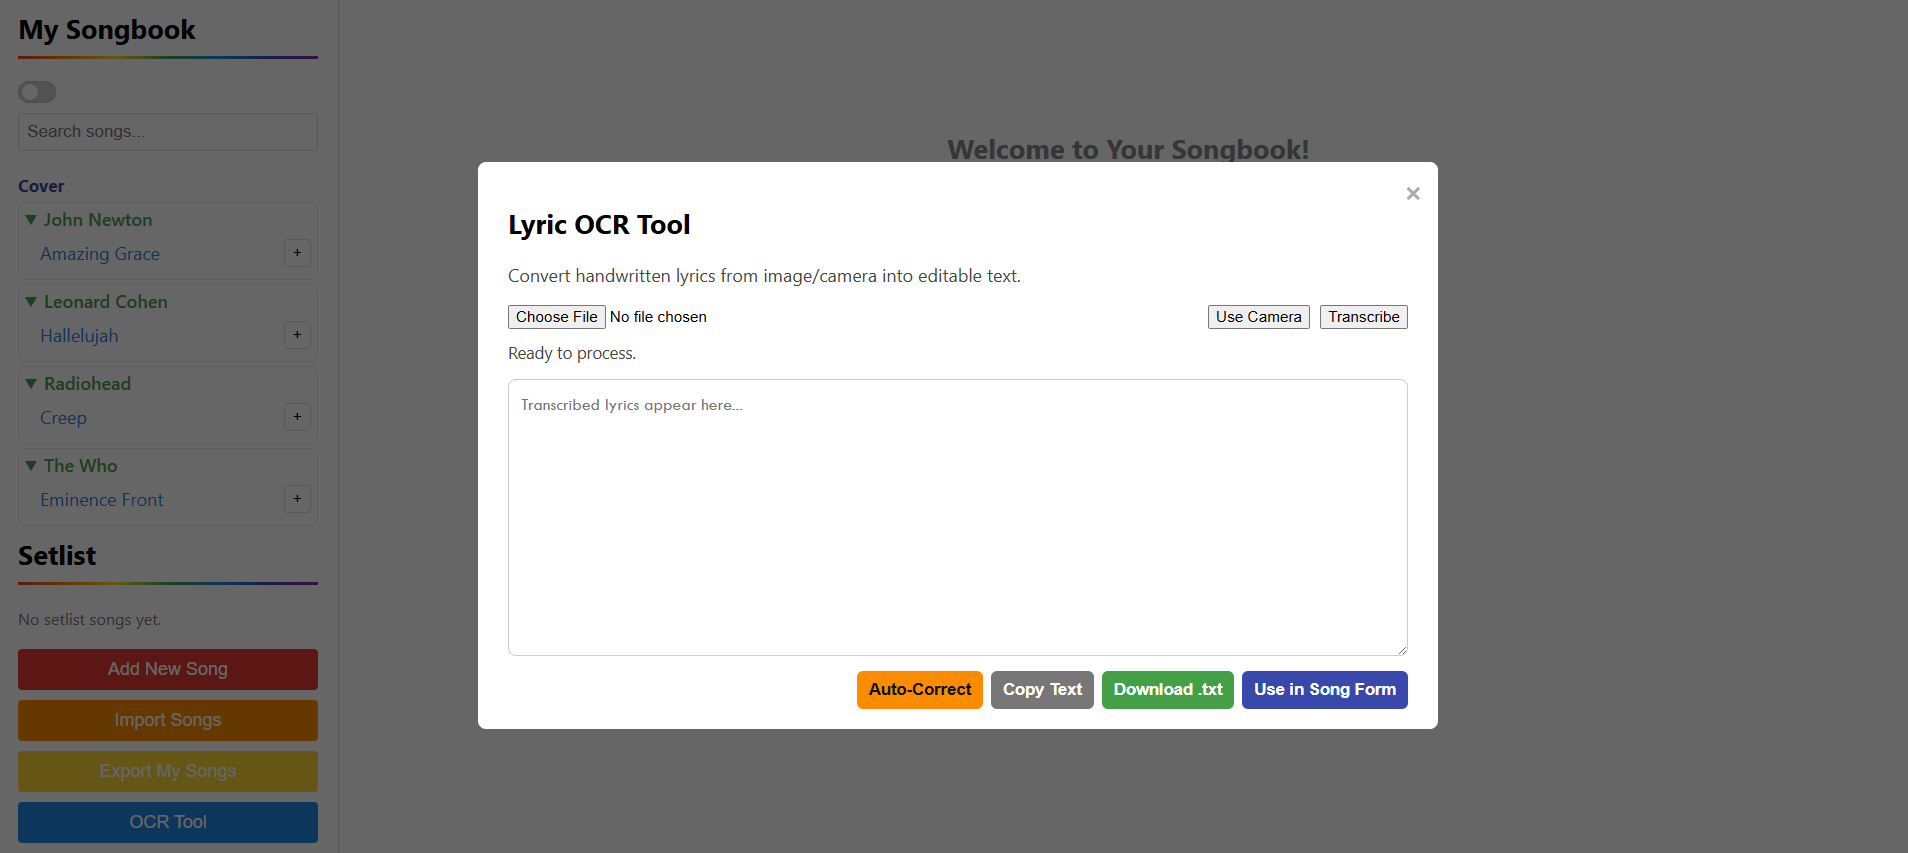Close the Lyric OCR Tool dialog
Screen dimensions: 1908x853
tap(1412, 194)
